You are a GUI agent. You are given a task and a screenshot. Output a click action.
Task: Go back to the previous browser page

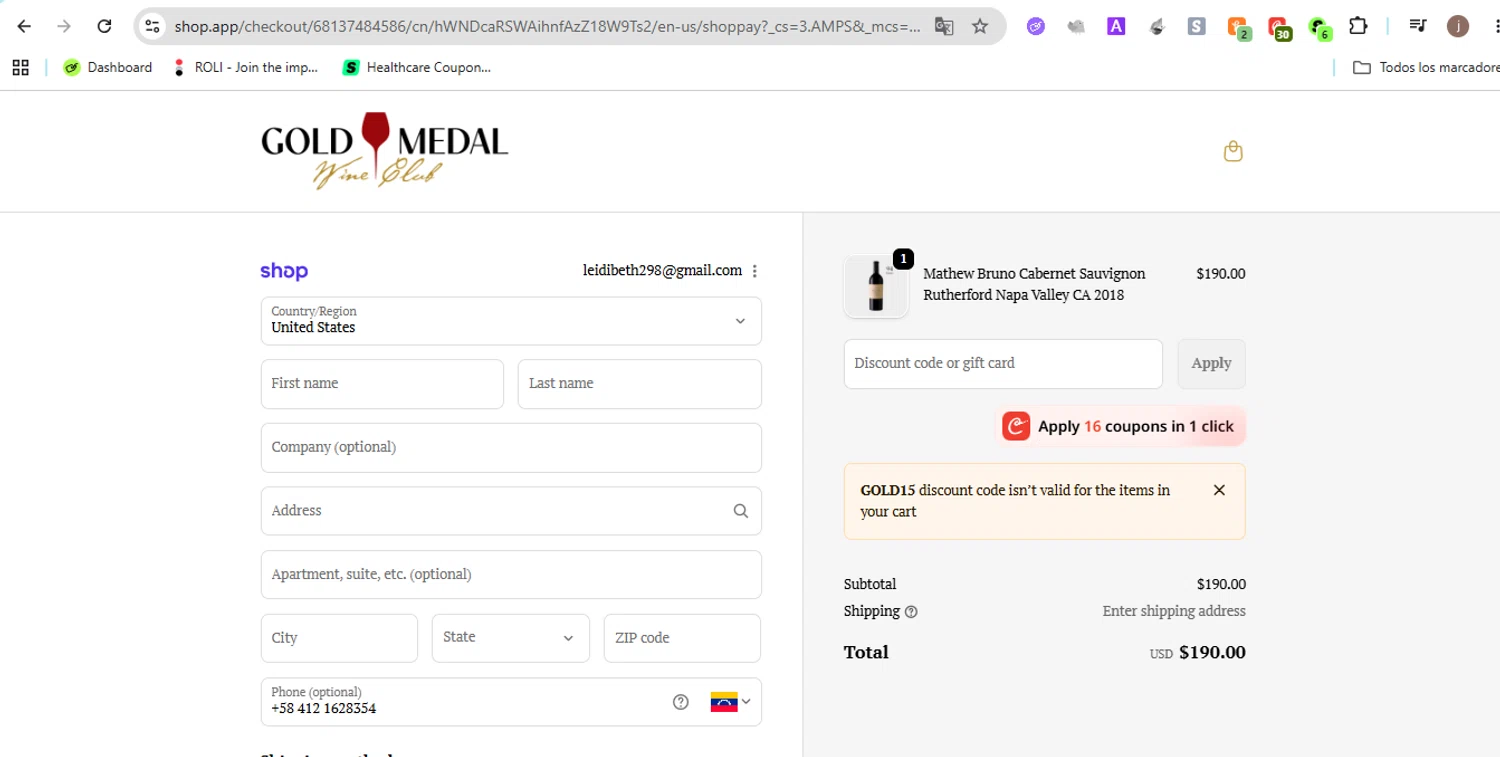(x=24, y=26)
